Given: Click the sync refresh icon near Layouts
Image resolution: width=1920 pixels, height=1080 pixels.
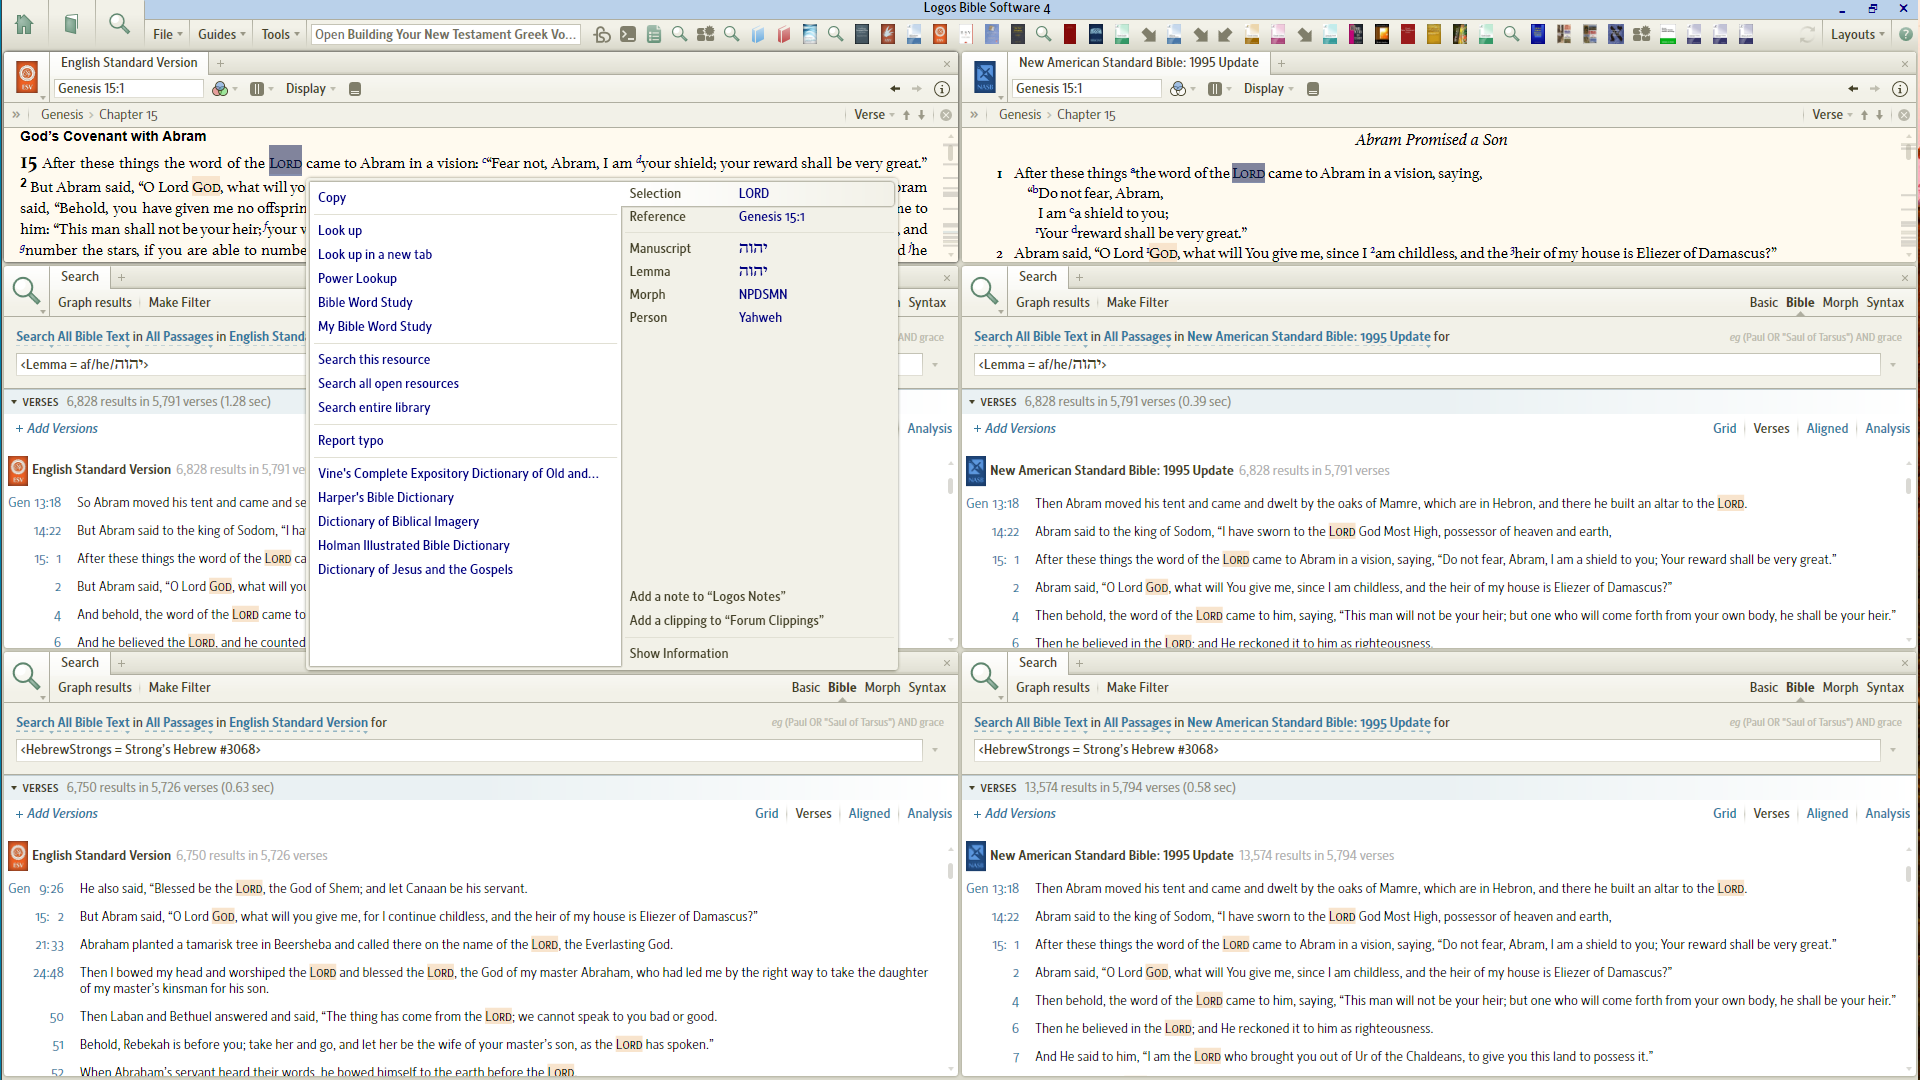Looking at the screenshot, I should coord(1807,34).
